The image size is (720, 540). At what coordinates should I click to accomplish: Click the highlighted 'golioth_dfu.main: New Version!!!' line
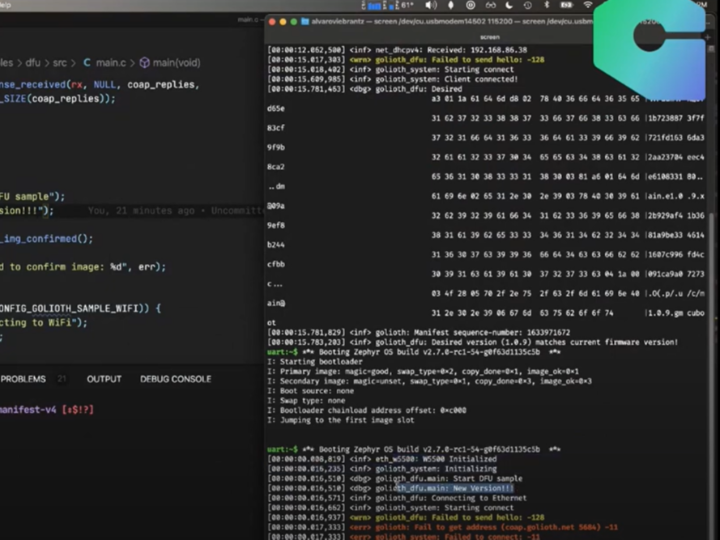[391, 488]
